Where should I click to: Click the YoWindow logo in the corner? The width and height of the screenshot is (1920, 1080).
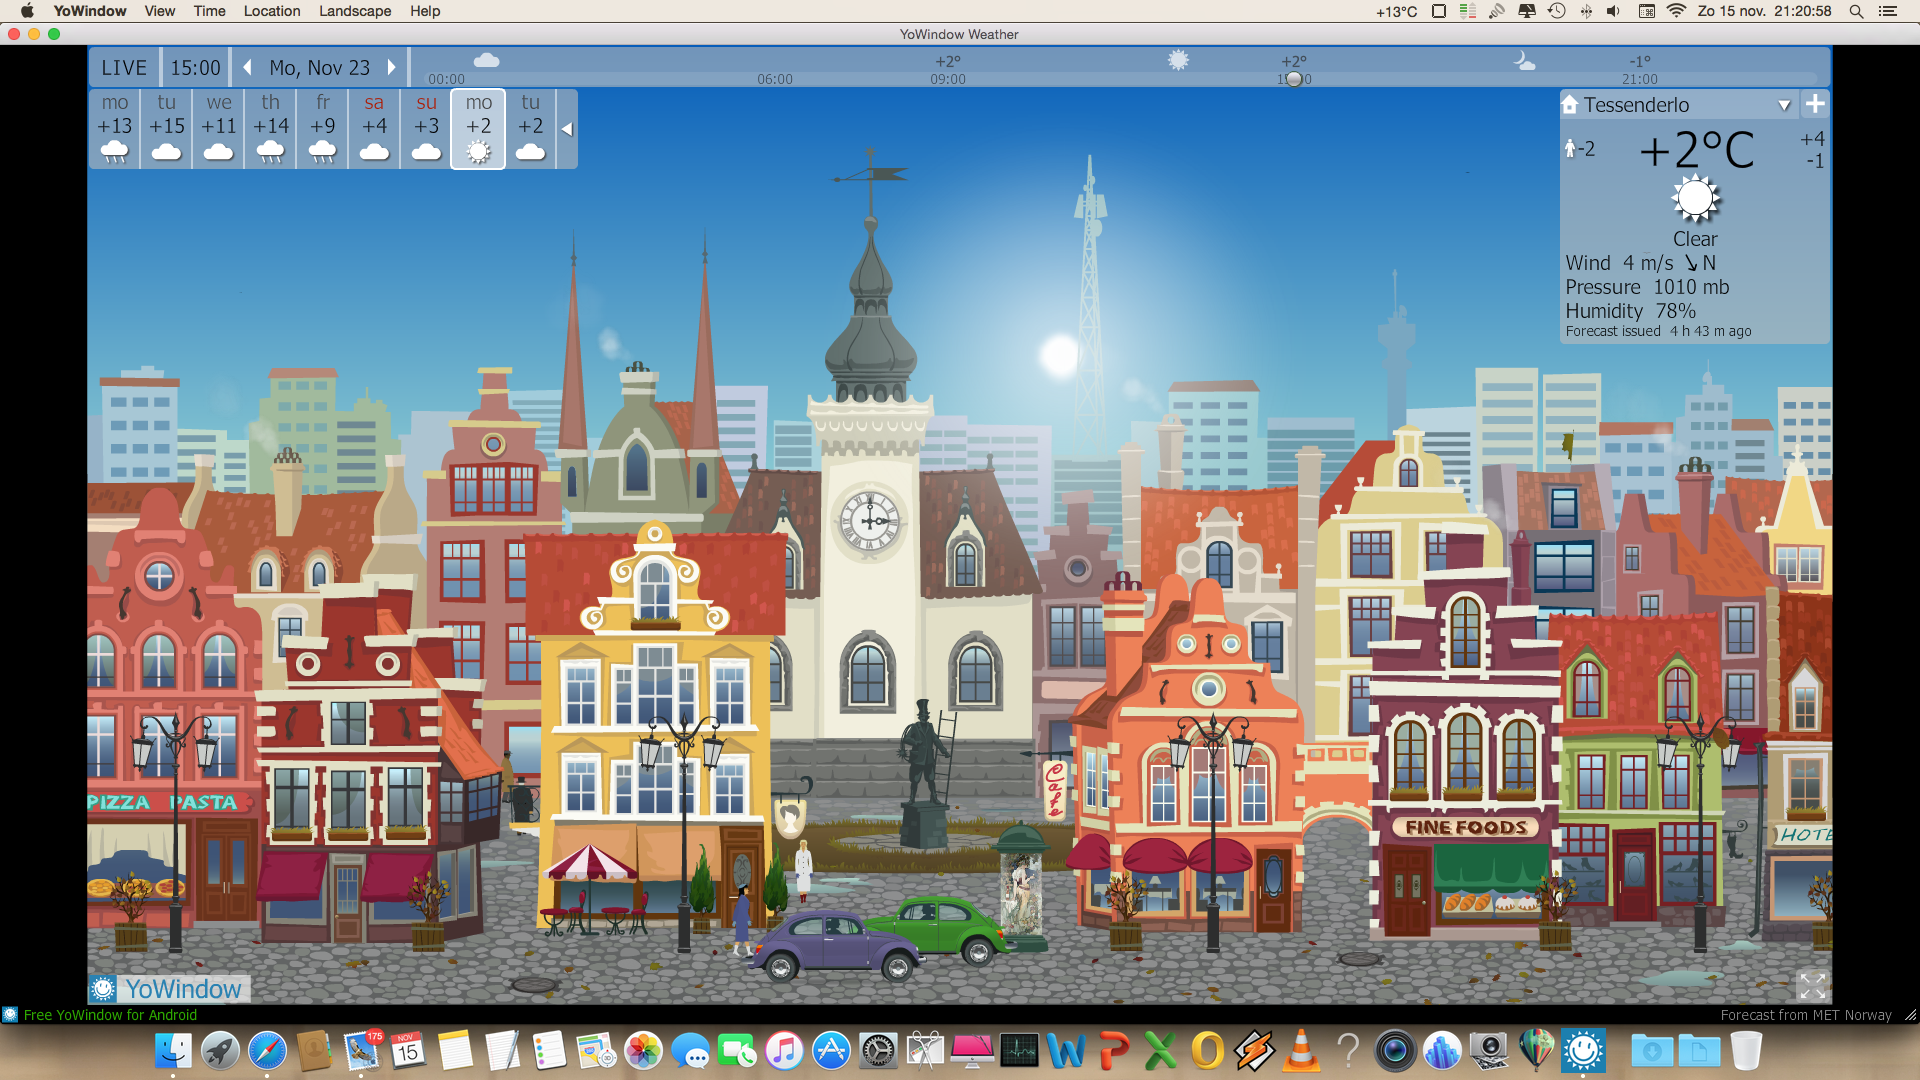169,989
